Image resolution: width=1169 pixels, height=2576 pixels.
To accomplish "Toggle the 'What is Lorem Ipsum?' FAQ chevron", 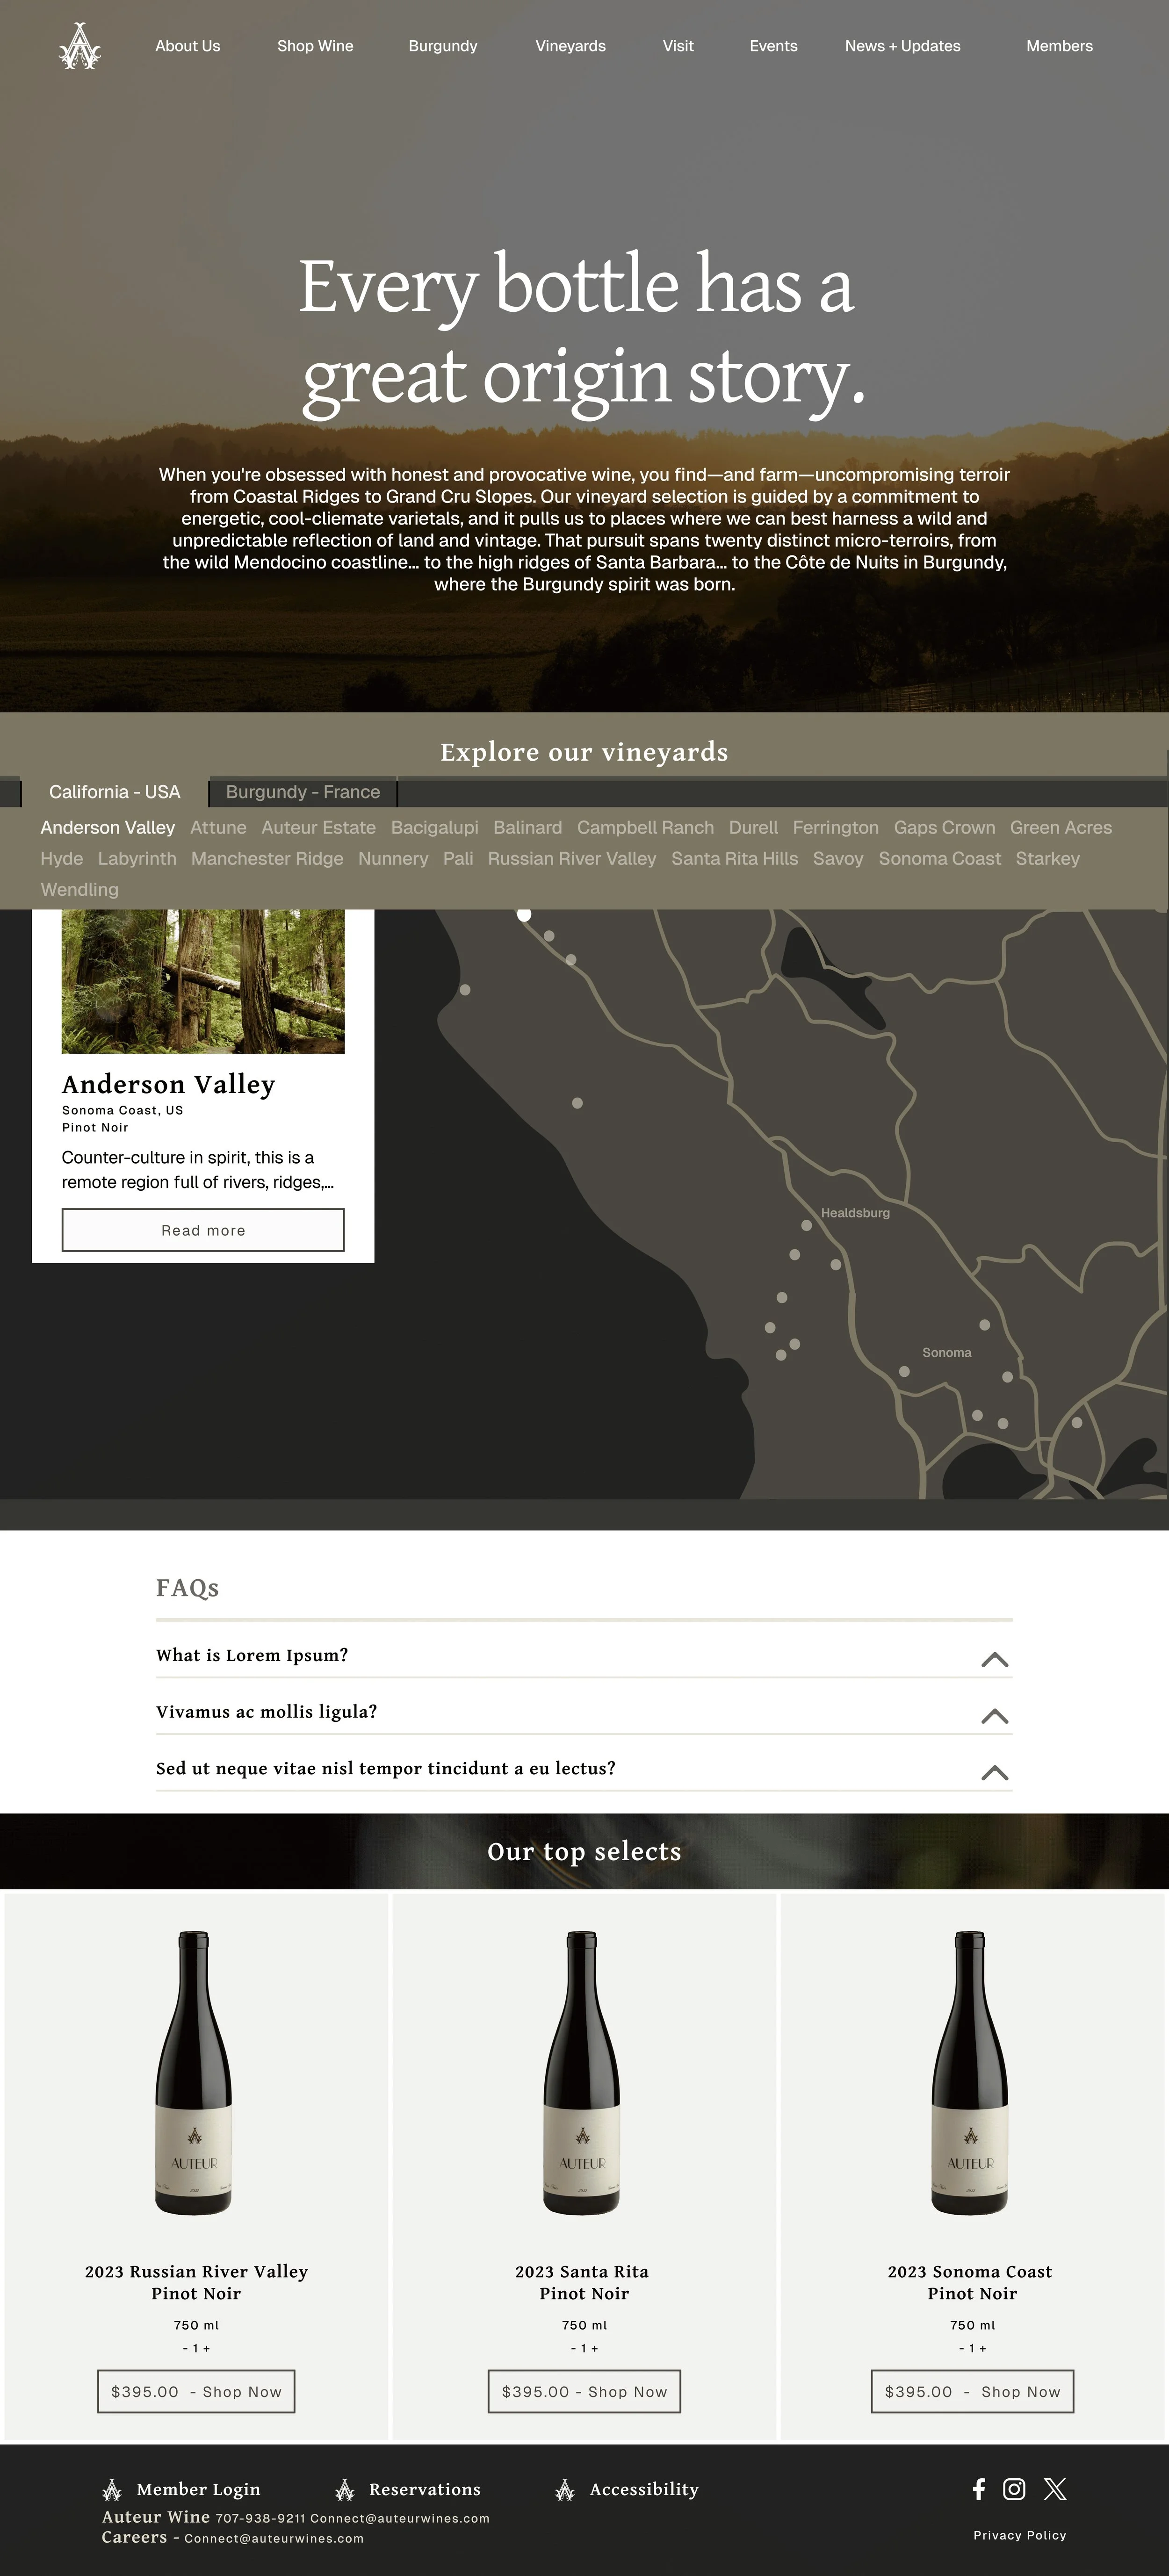I will 994,1659.
